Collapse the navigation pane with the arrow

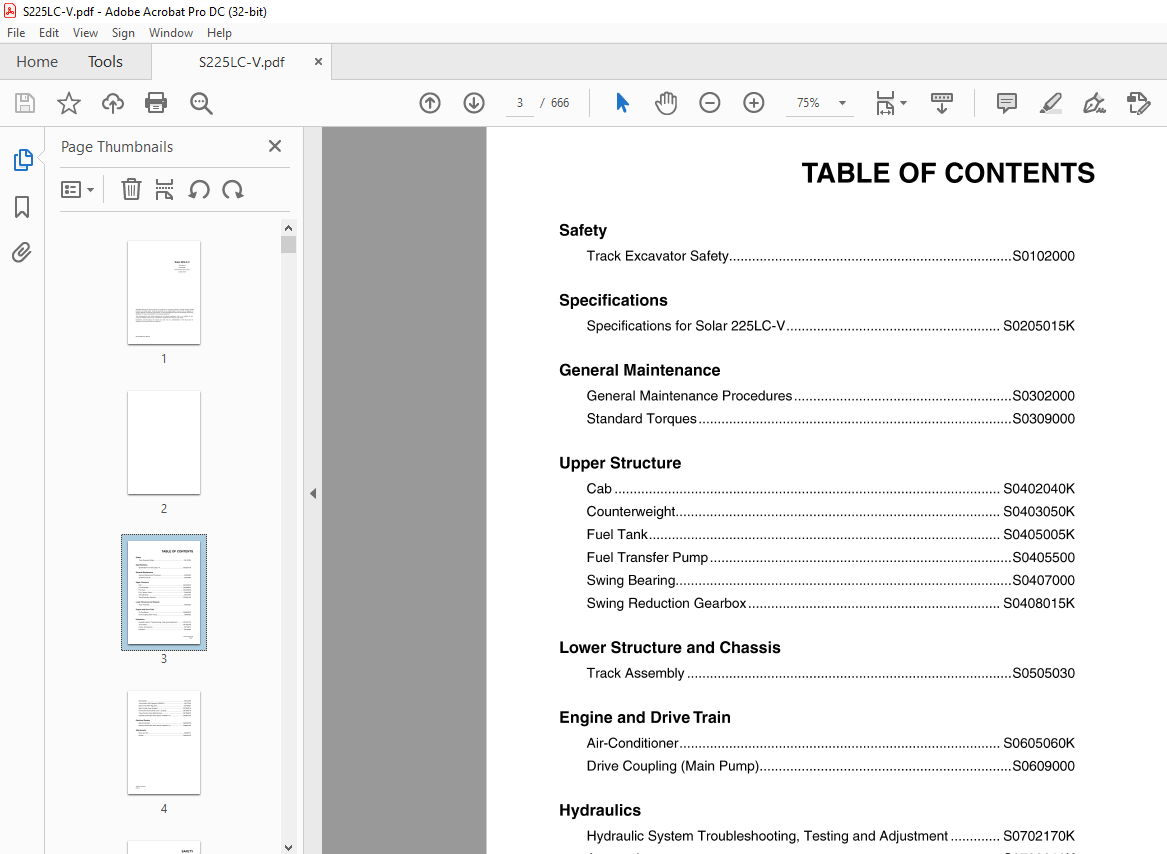pyautogui.click(x=313, y=493)
